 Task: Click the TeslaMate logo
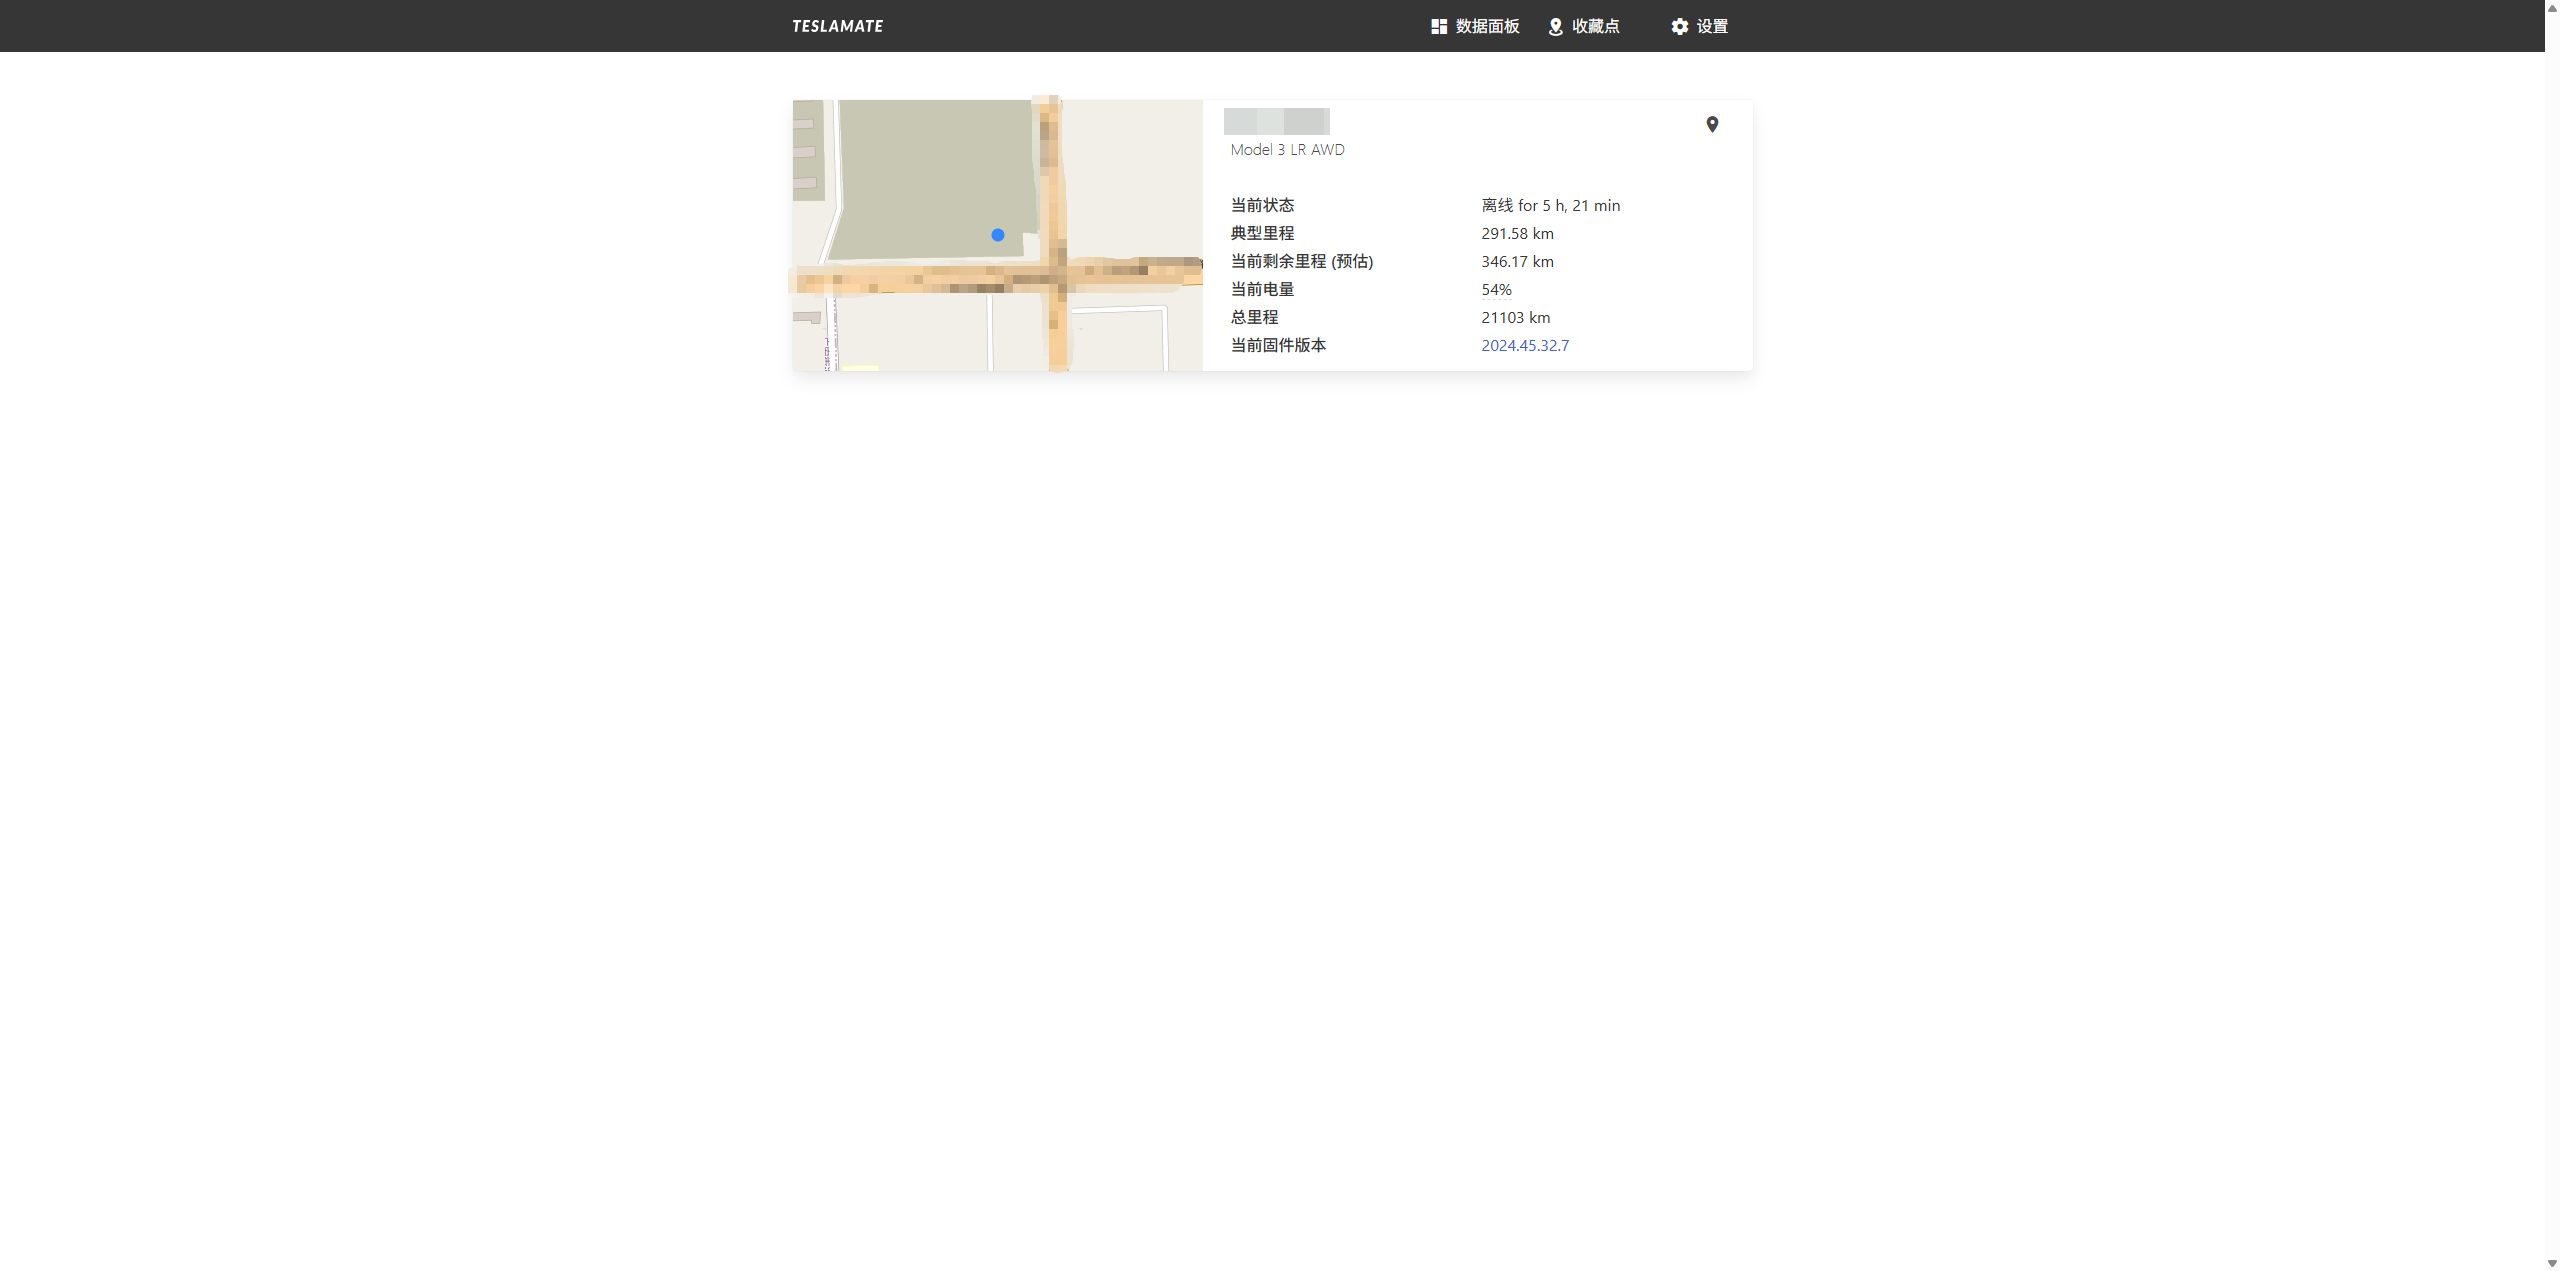(837, 26)
